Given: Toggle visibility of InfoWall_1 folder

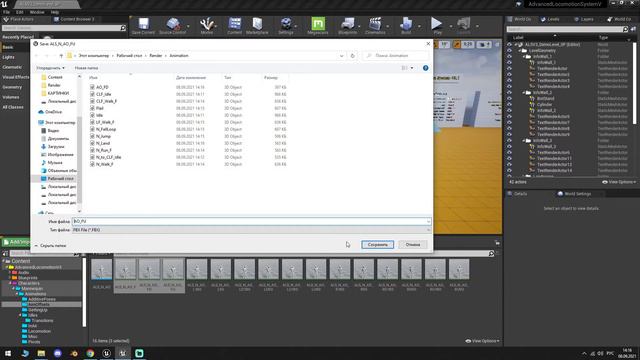Looking at the screenshot, I should pos(509,57).
